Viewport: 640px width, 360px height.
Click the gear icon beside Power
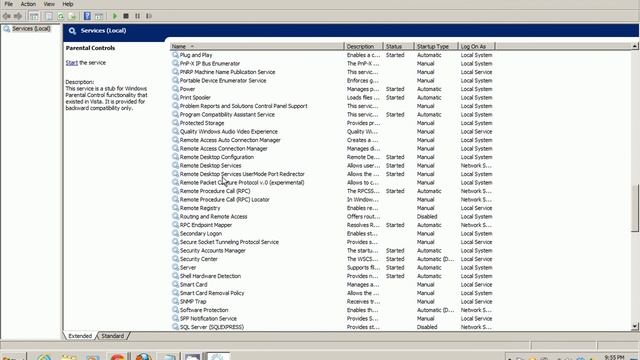[175, 89]
